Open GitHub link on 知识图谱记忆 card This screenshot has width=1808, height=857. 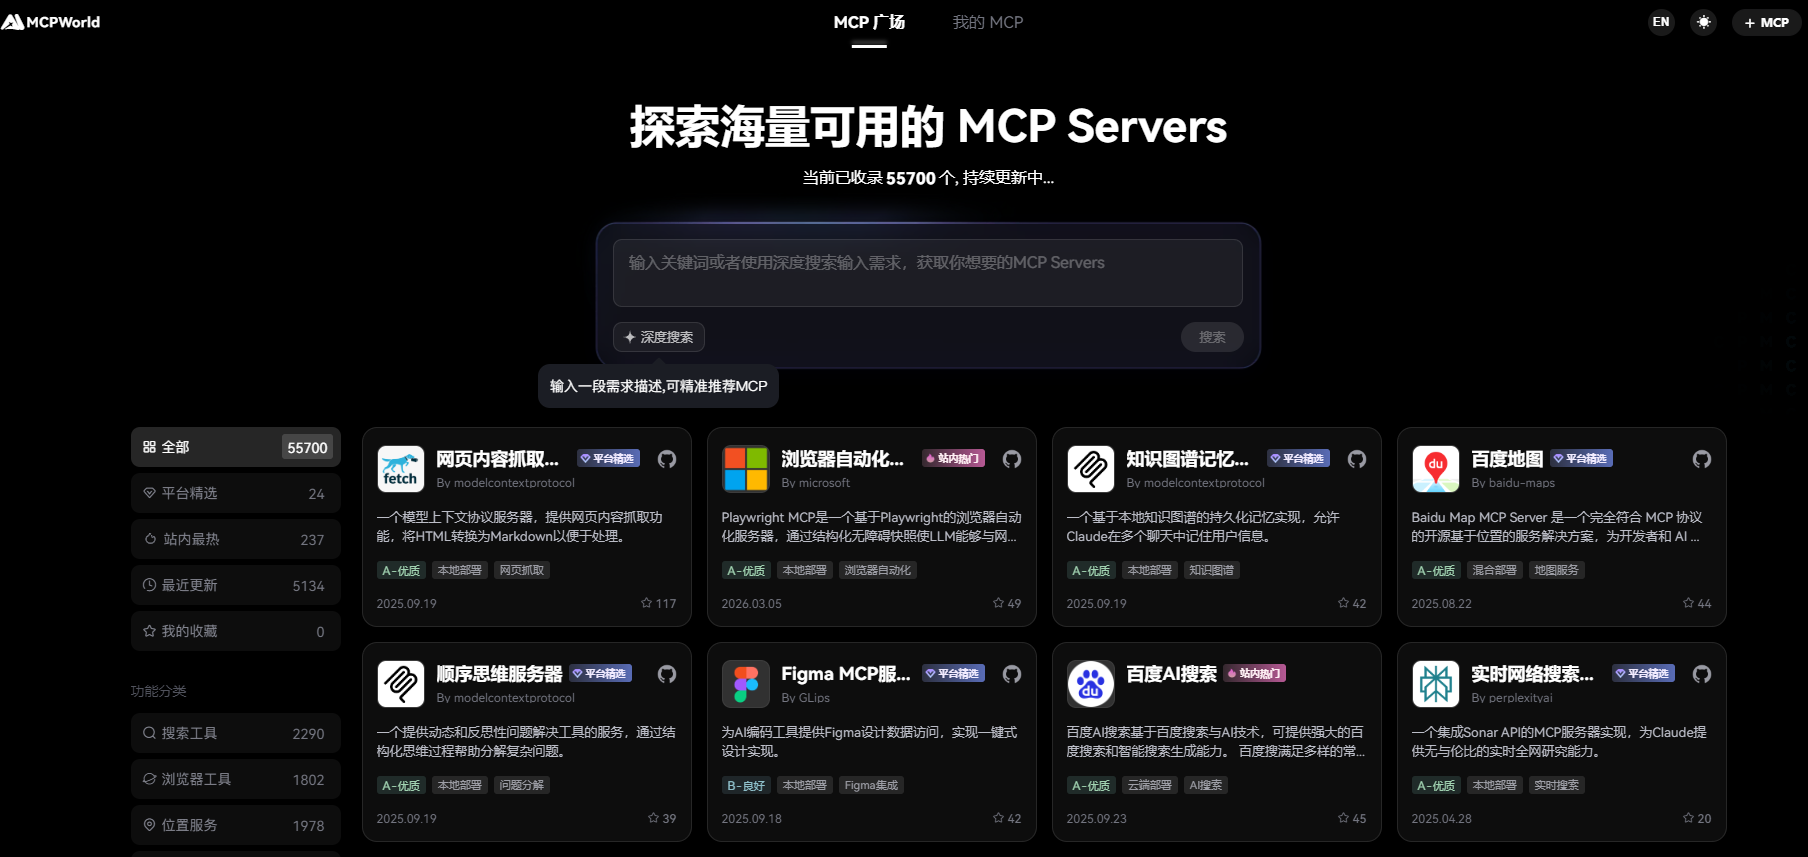(1357, 459)
